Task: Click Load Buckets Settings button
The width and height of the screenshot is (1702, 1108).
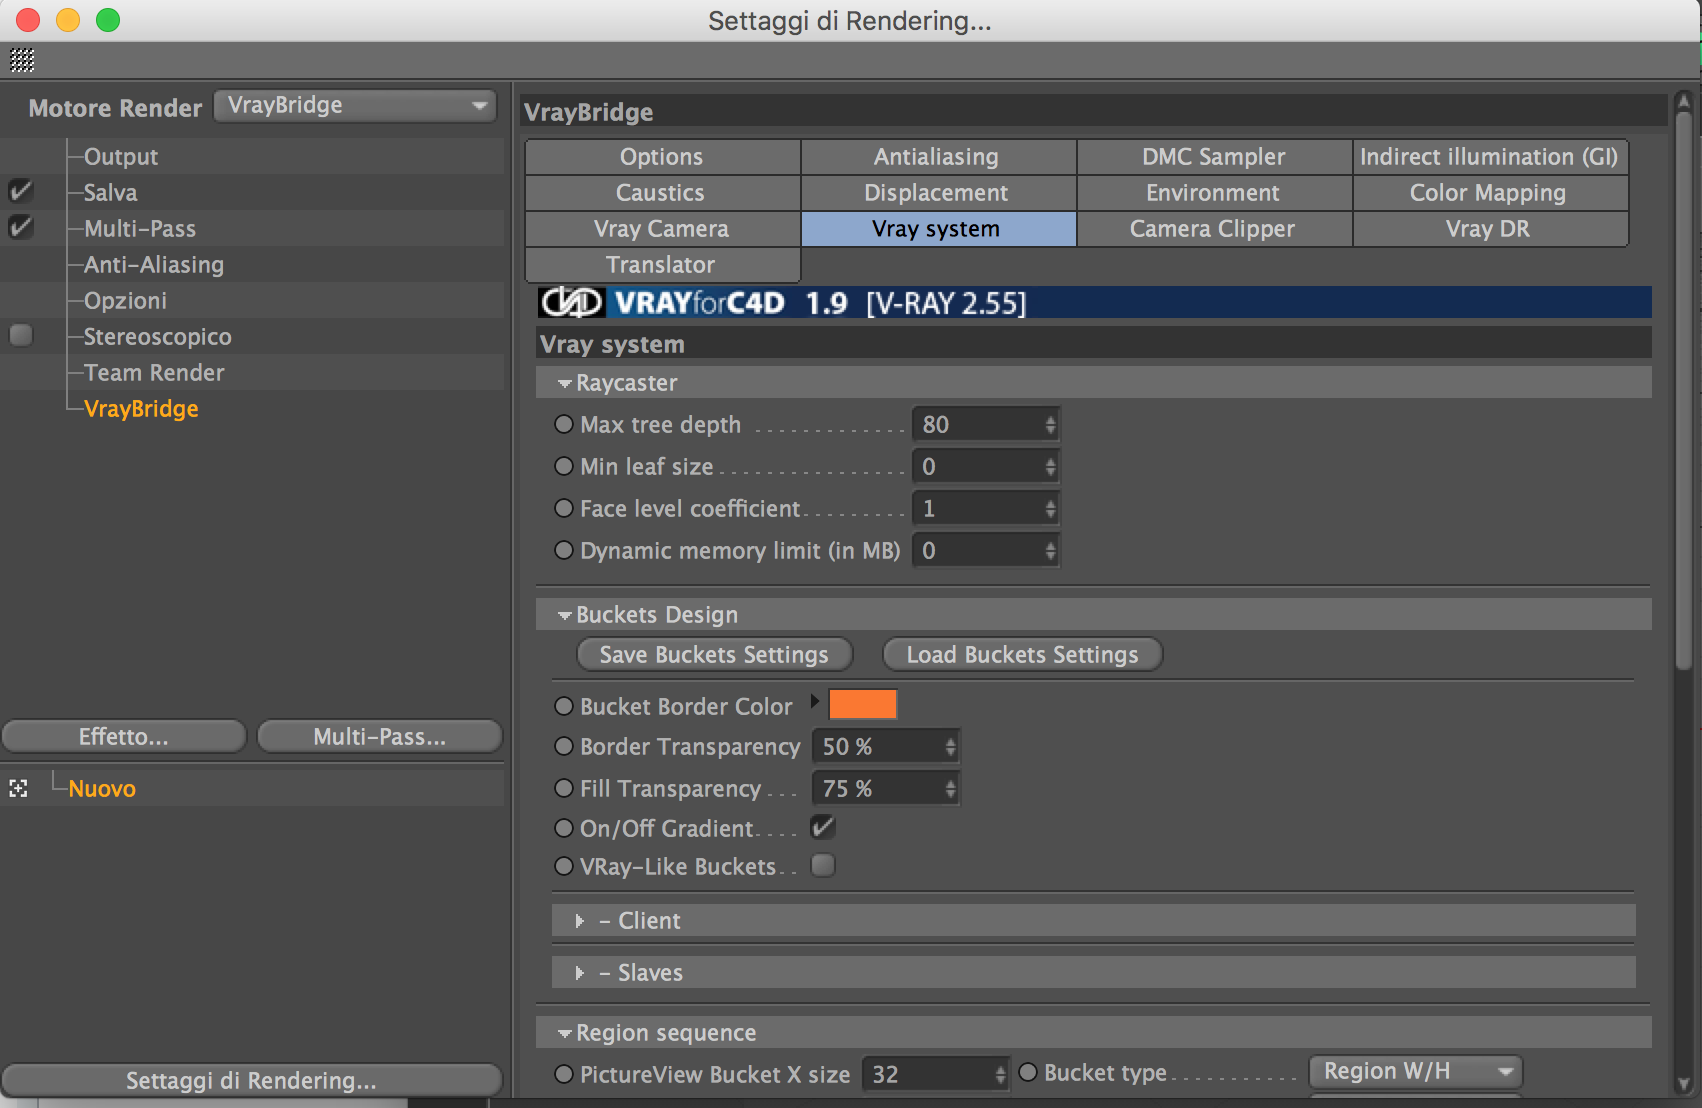Action: pos(1022,655)
